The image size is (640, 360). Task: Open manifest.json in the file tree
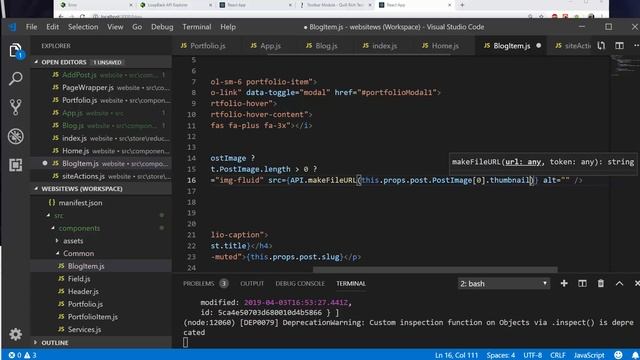[x=101, y=202]
